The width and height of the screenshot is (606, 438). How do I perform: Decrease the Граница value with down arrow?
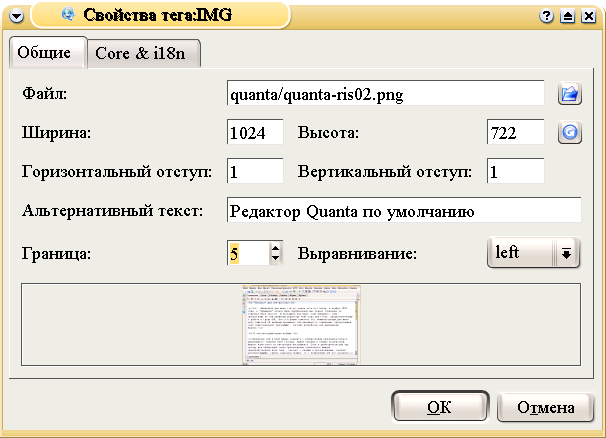276,259
